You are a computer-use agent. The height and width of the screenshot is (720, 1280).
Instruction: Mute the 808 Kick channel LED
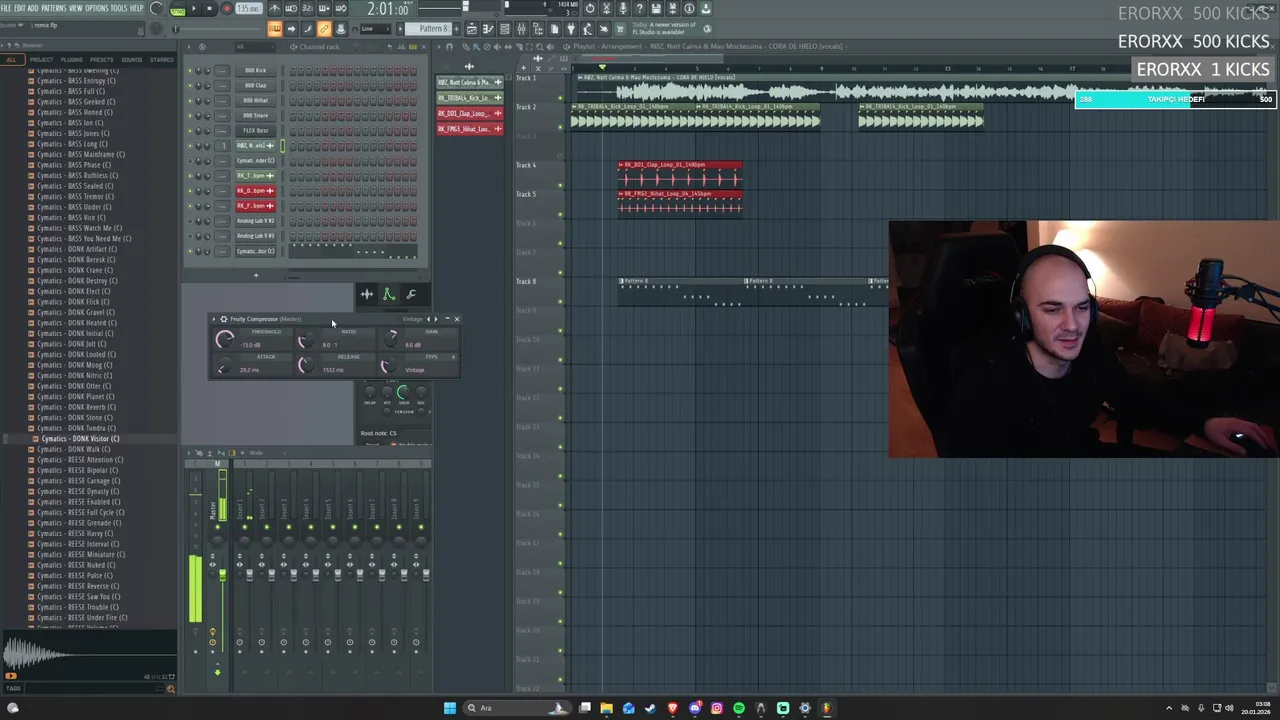(190, 71)
